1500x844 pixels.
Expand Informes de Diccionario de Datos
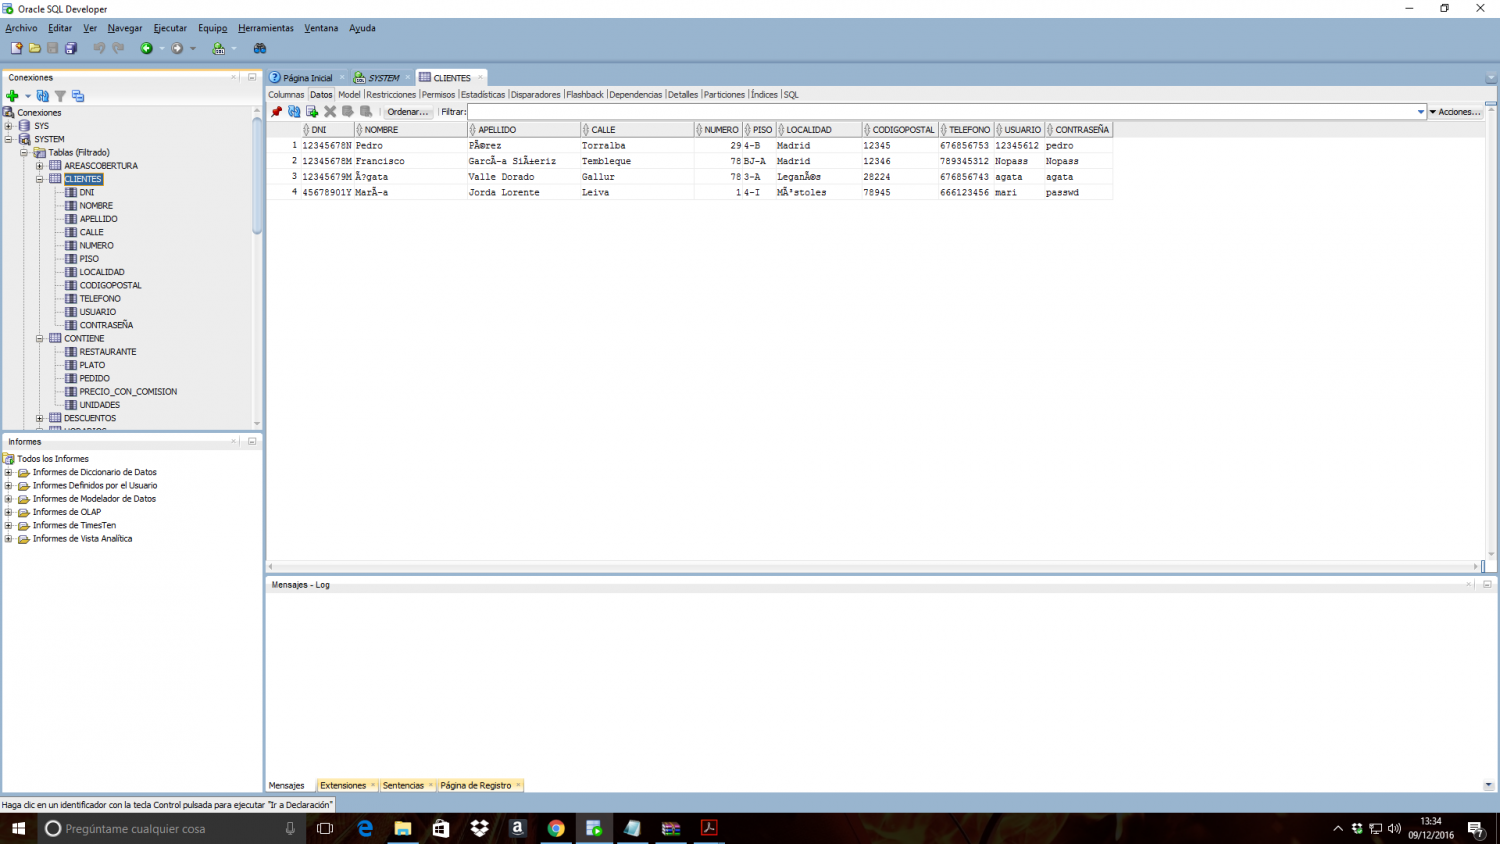9,472
